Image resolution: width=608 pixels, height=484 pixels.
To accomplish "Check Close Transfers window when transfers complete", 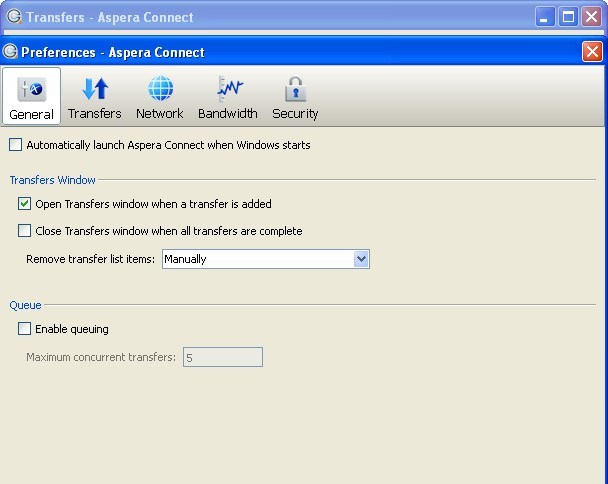I will [x=24, y=231].
